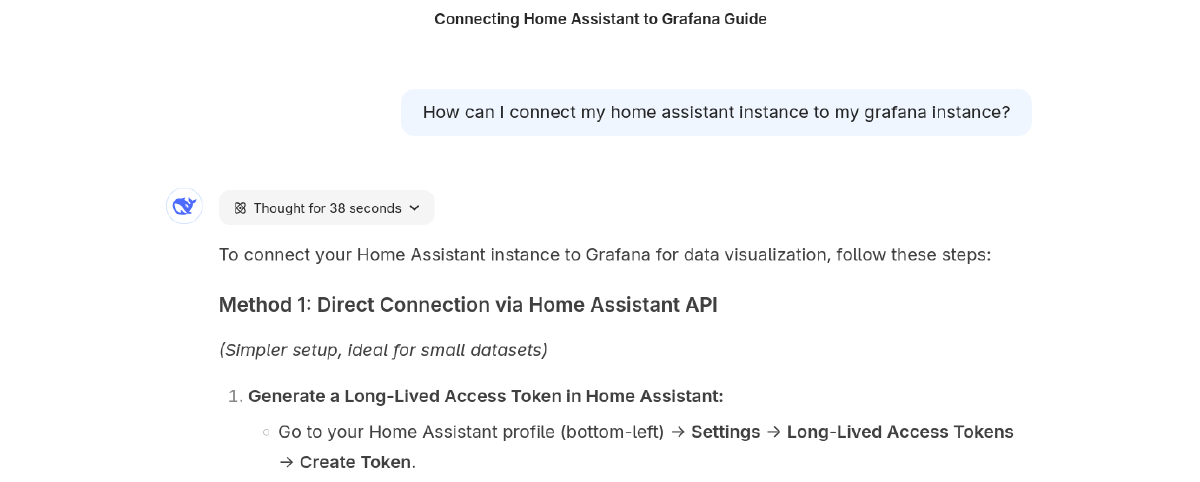The width and height of the screenshot is (1200, 482).
Task: Open the "Thought for 38 seconds" reasoning text
Action: coord(327,208)
